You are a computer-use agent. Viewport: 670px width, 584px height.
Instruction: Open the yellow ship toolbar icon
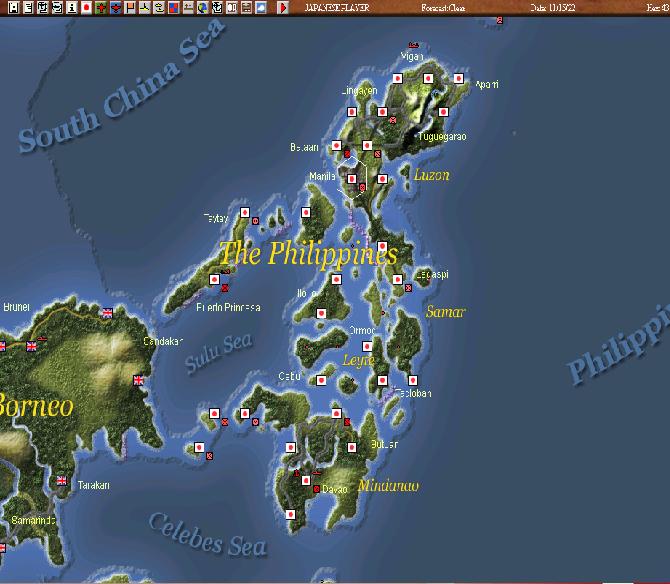pyautogui.click(x=159, y=7)
